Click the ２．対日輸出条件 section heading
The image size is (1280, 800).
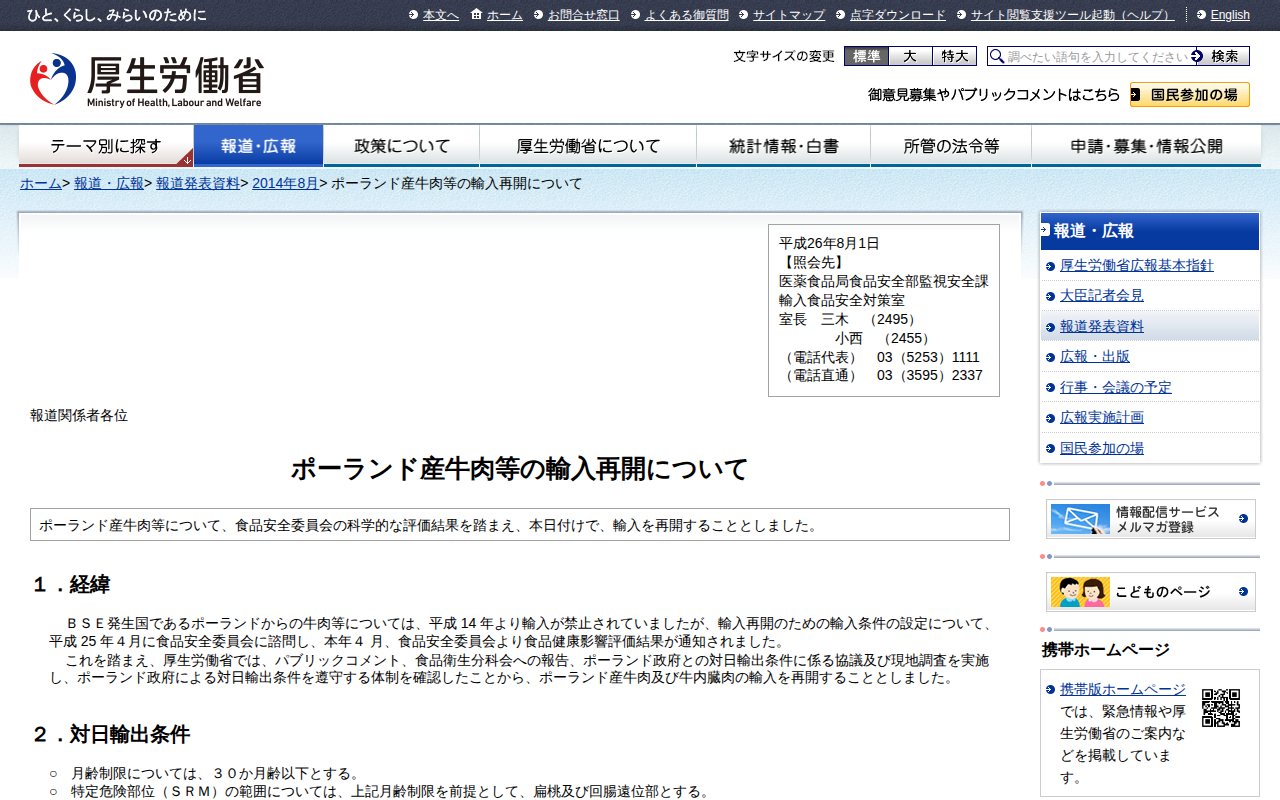tap(110, 735)
